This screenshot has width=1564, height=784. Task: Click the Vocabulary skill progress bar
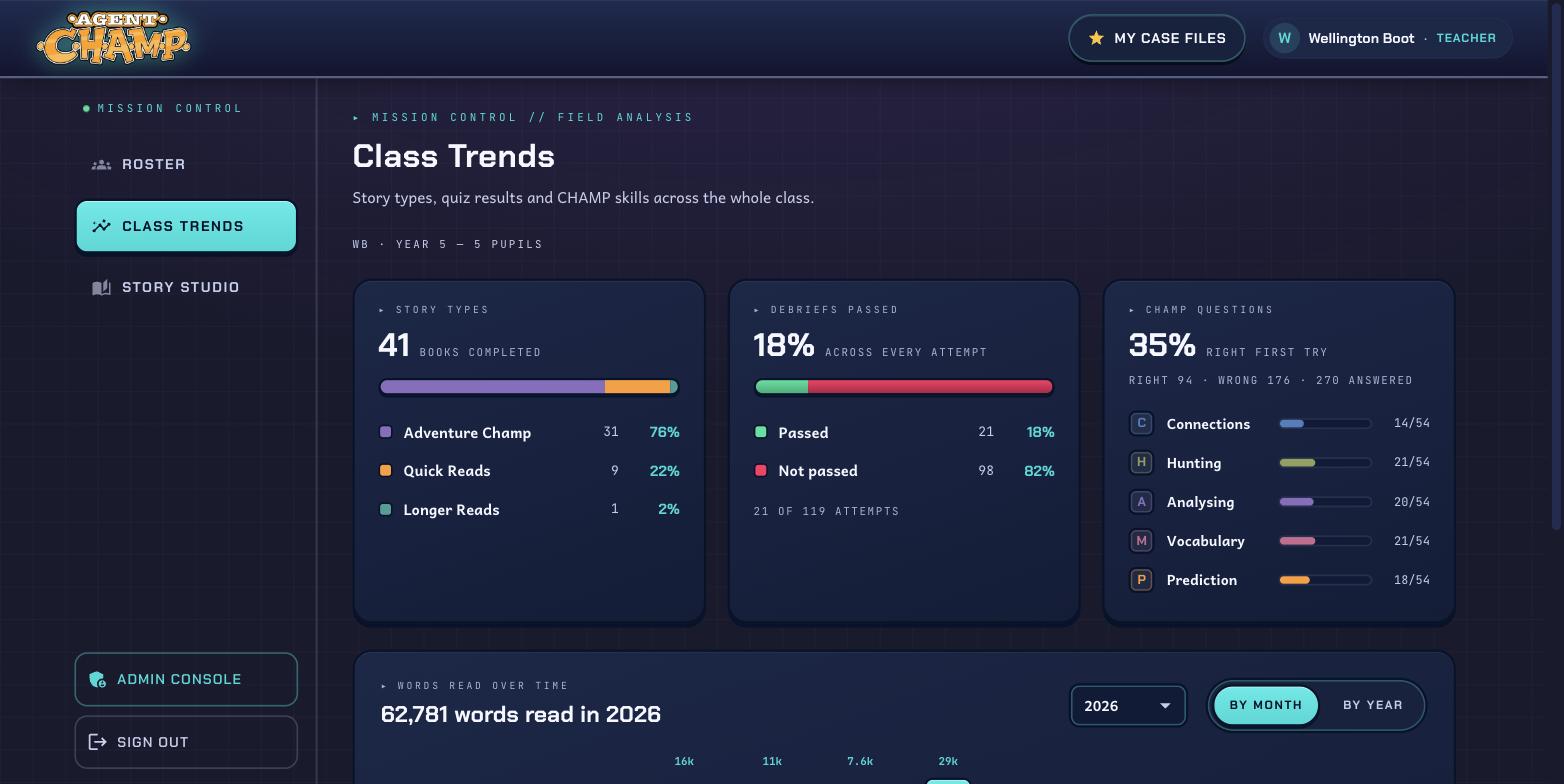pos(1325,541)
